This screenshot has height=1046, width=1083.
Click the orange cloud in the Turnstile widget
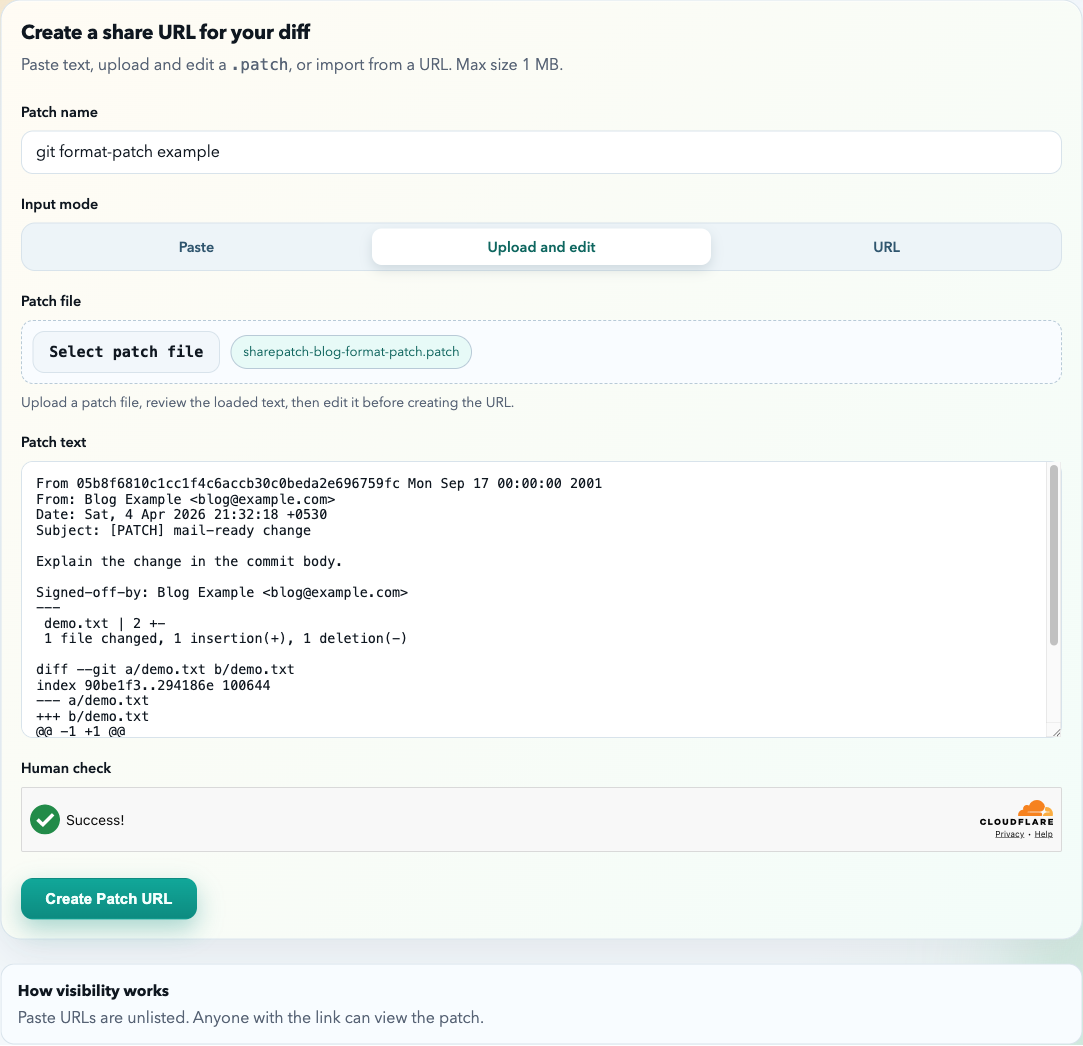pos(1035,806)
